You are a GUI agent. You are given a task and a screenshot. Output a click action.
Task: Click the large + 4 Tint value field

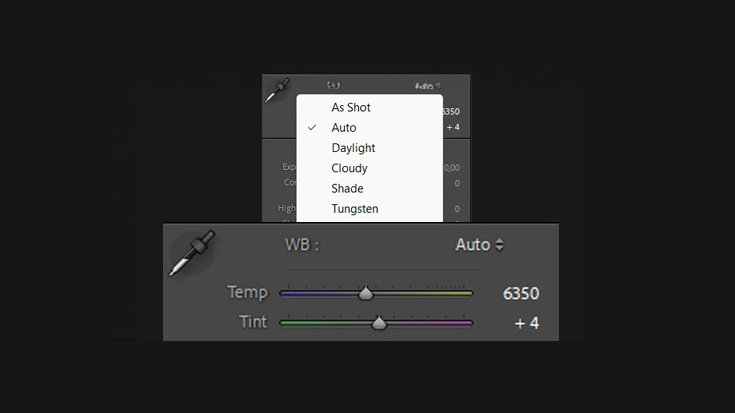526,323
